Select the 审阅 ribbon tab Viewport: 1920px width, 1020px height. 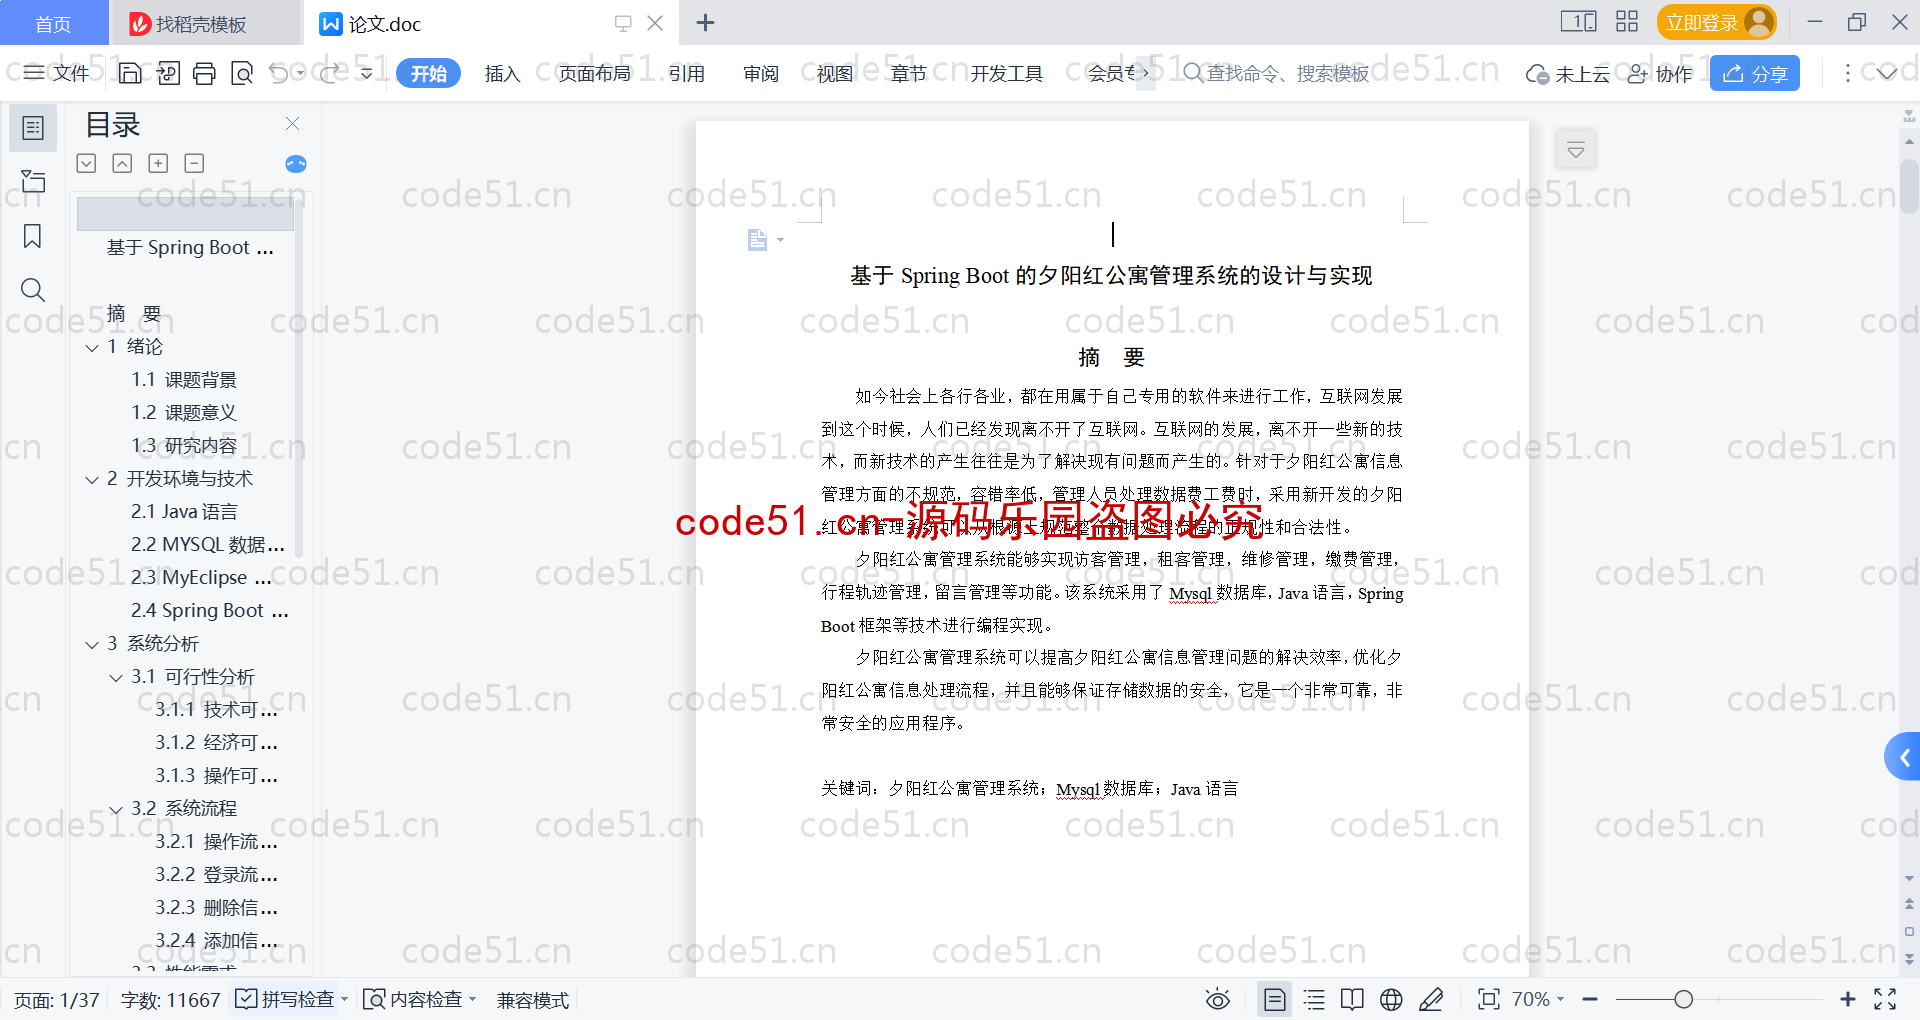point(761,73)
